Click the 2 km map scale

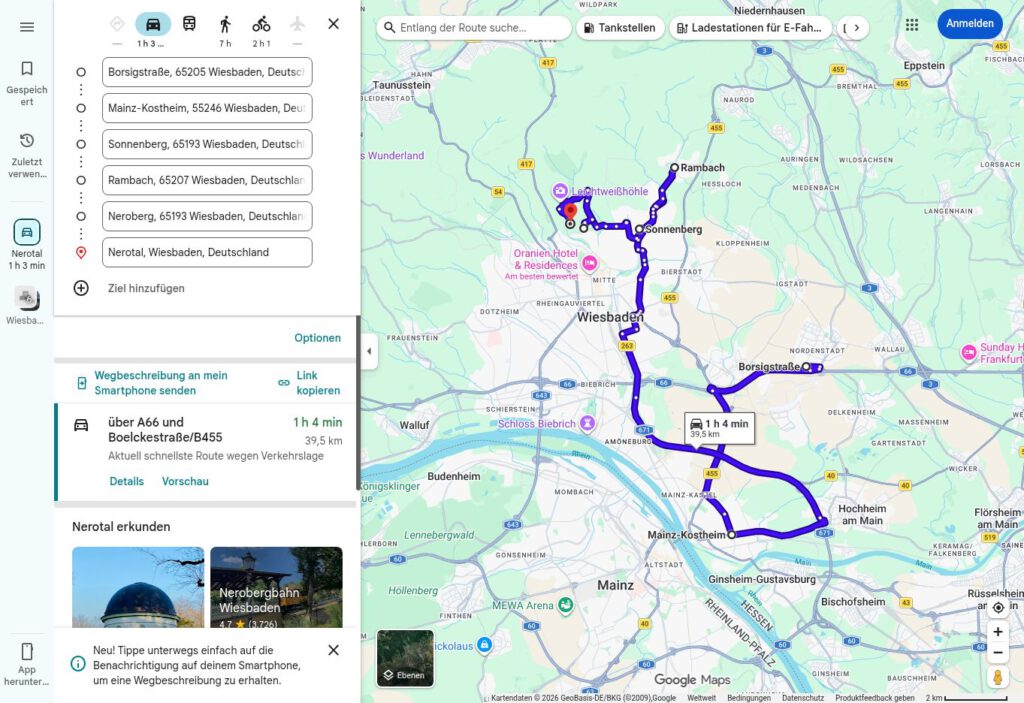coord(967,698)
